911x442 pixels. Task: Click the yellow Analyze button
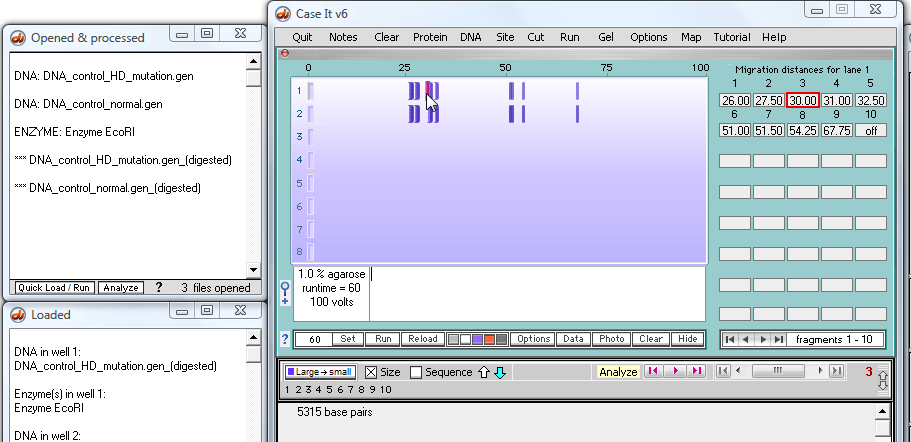[x=618, y=372]
